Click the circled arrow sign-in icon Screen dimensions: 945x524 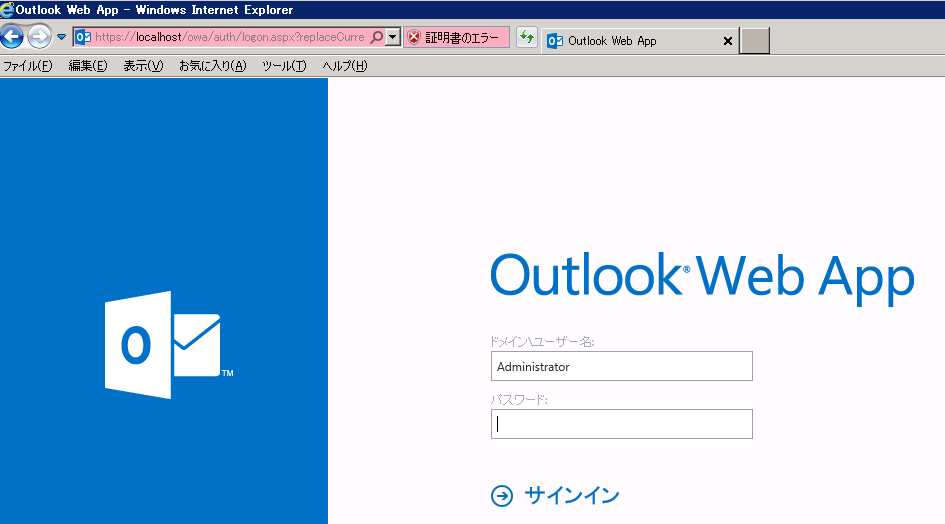tap(502, 495)
